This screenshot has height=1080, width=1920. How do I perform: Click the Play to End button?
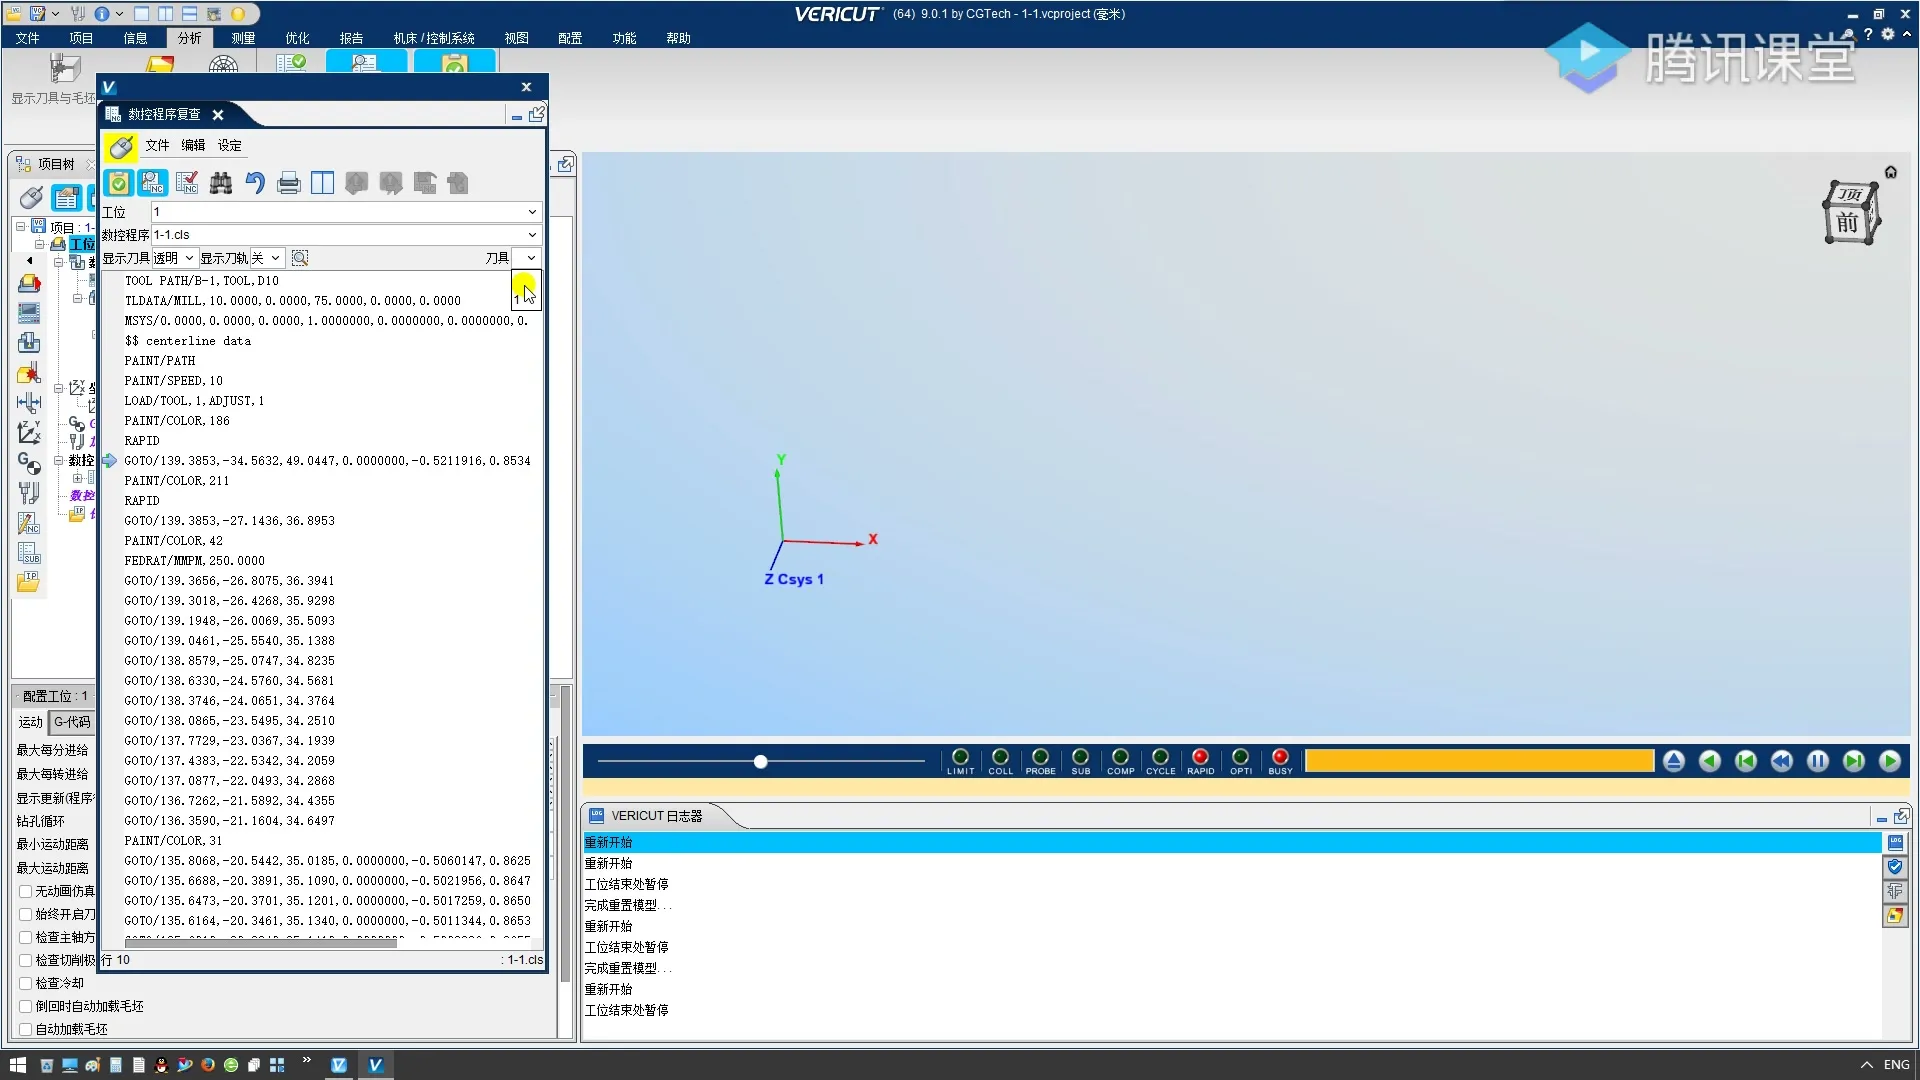[1889, 762]
